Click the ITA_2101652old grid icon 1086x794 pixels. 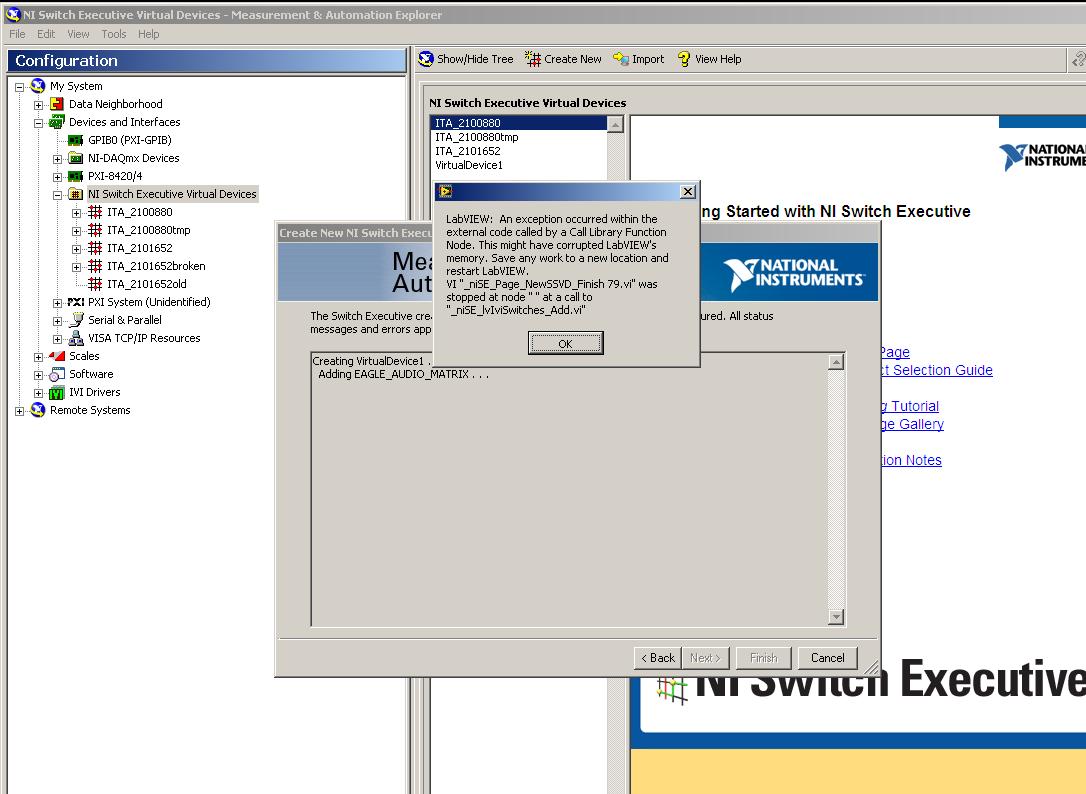click(x=95, y=284)
